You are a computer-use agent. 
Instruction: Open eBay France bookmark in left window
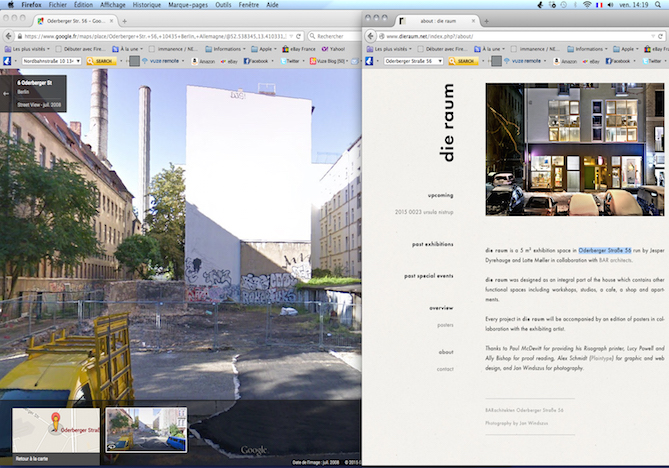[299, 49]
